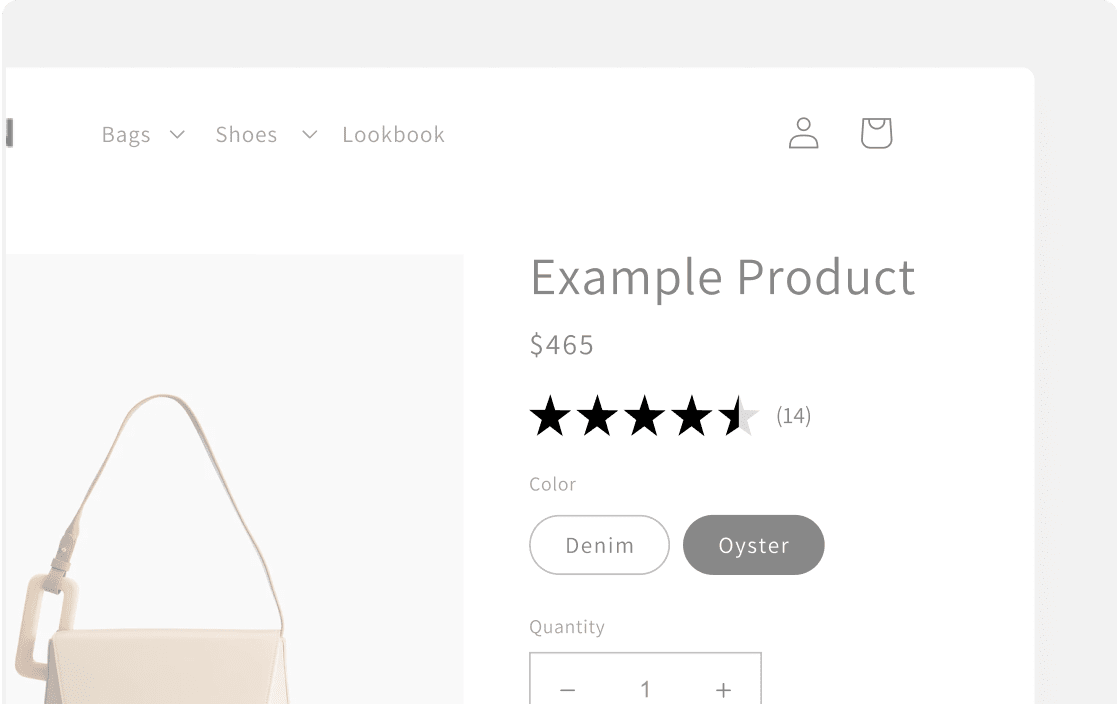Open the shopping bag cart icon
Screen dimensions: 1117x704
pyautogui.click(x=876, y=133)
